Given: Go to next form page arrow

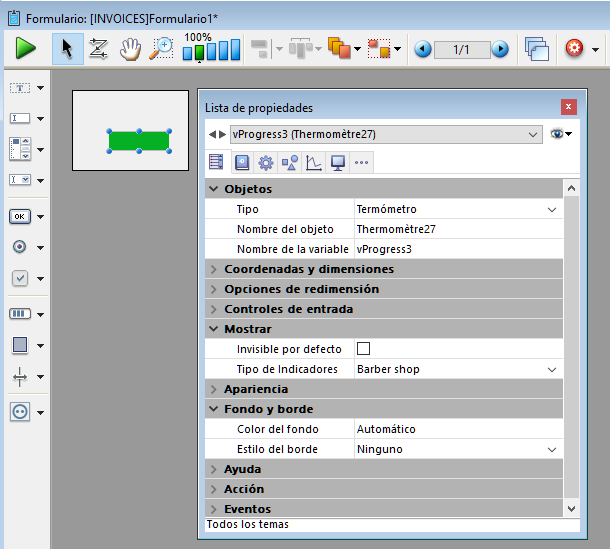Looking at the screenshot, I should (x=500, y=49).
